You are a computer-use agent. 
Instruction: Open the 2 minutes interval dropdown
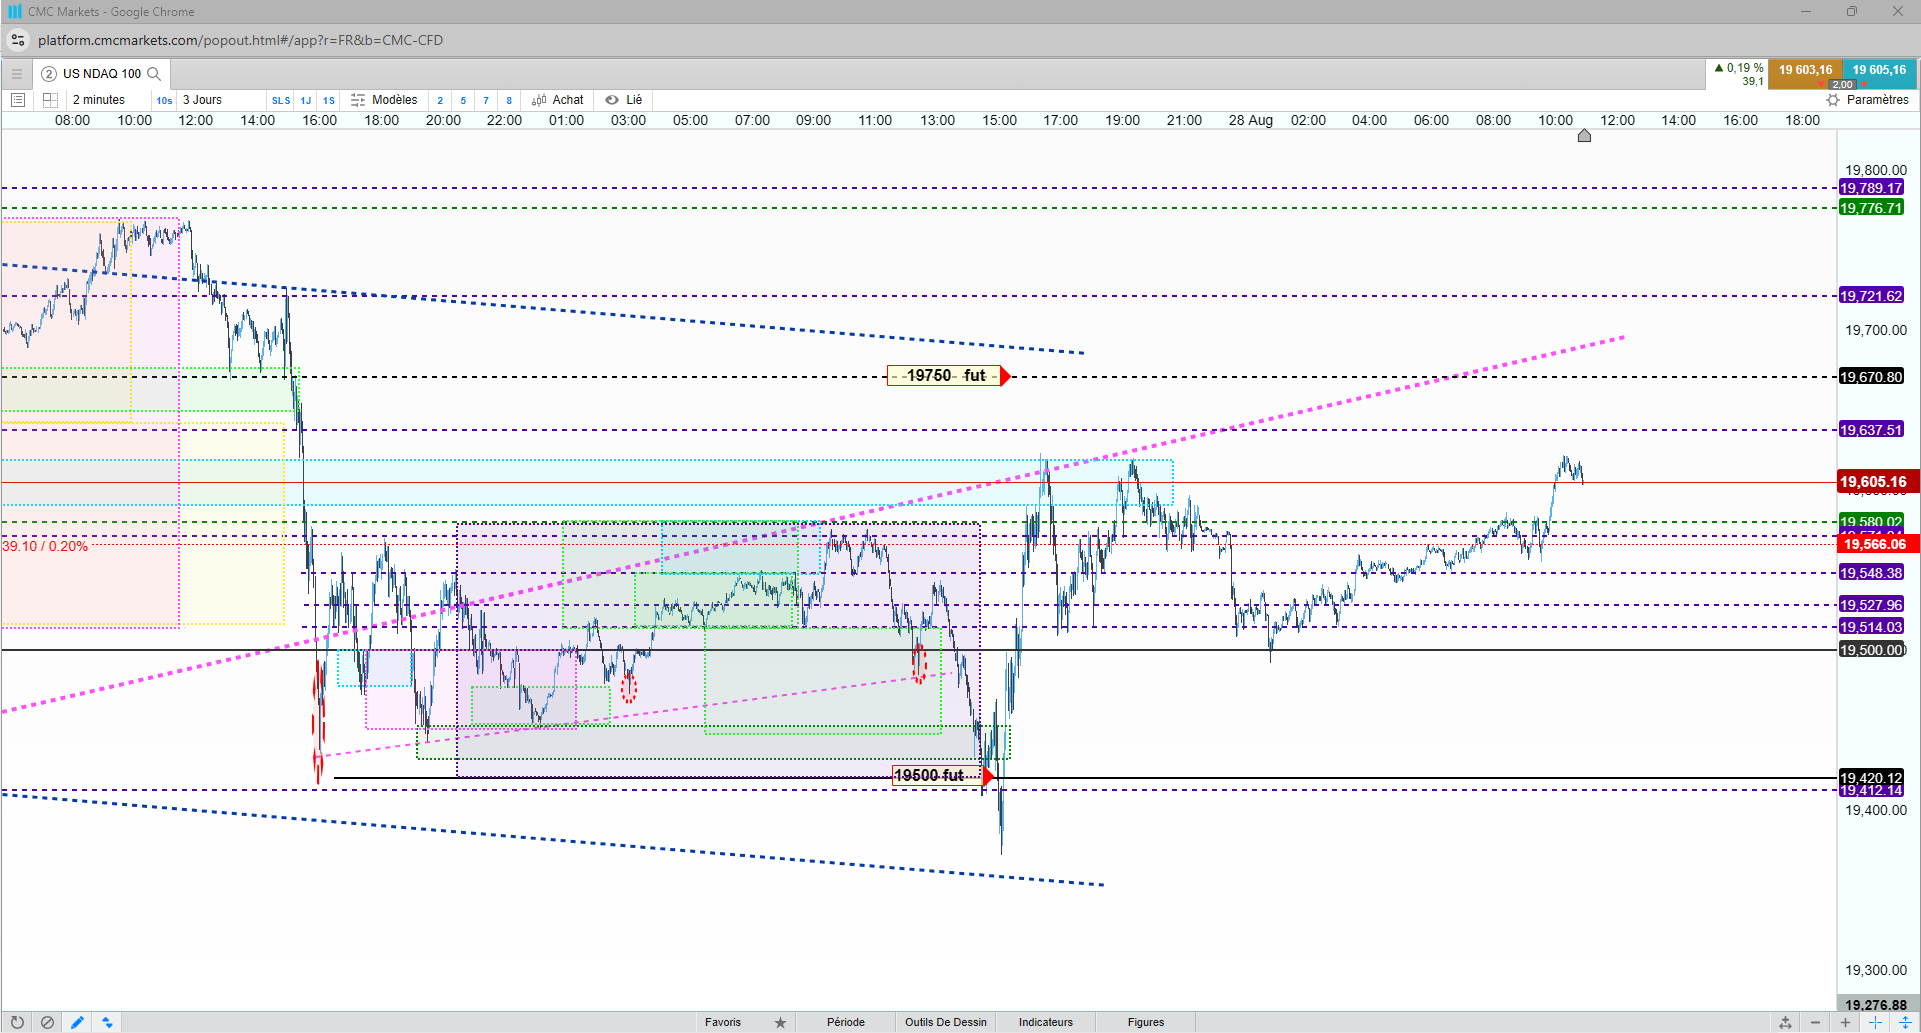tap(99, 100)
